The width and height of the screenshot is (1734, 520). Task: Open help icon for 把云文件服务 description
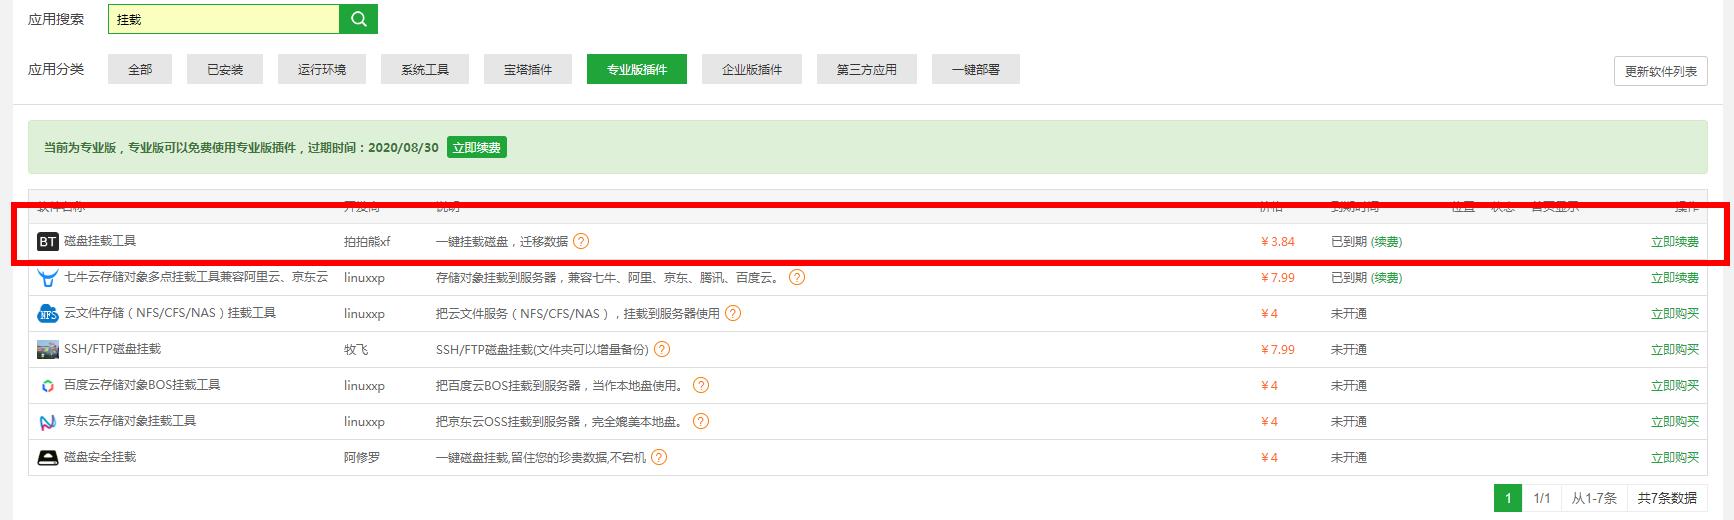(733, 313)
